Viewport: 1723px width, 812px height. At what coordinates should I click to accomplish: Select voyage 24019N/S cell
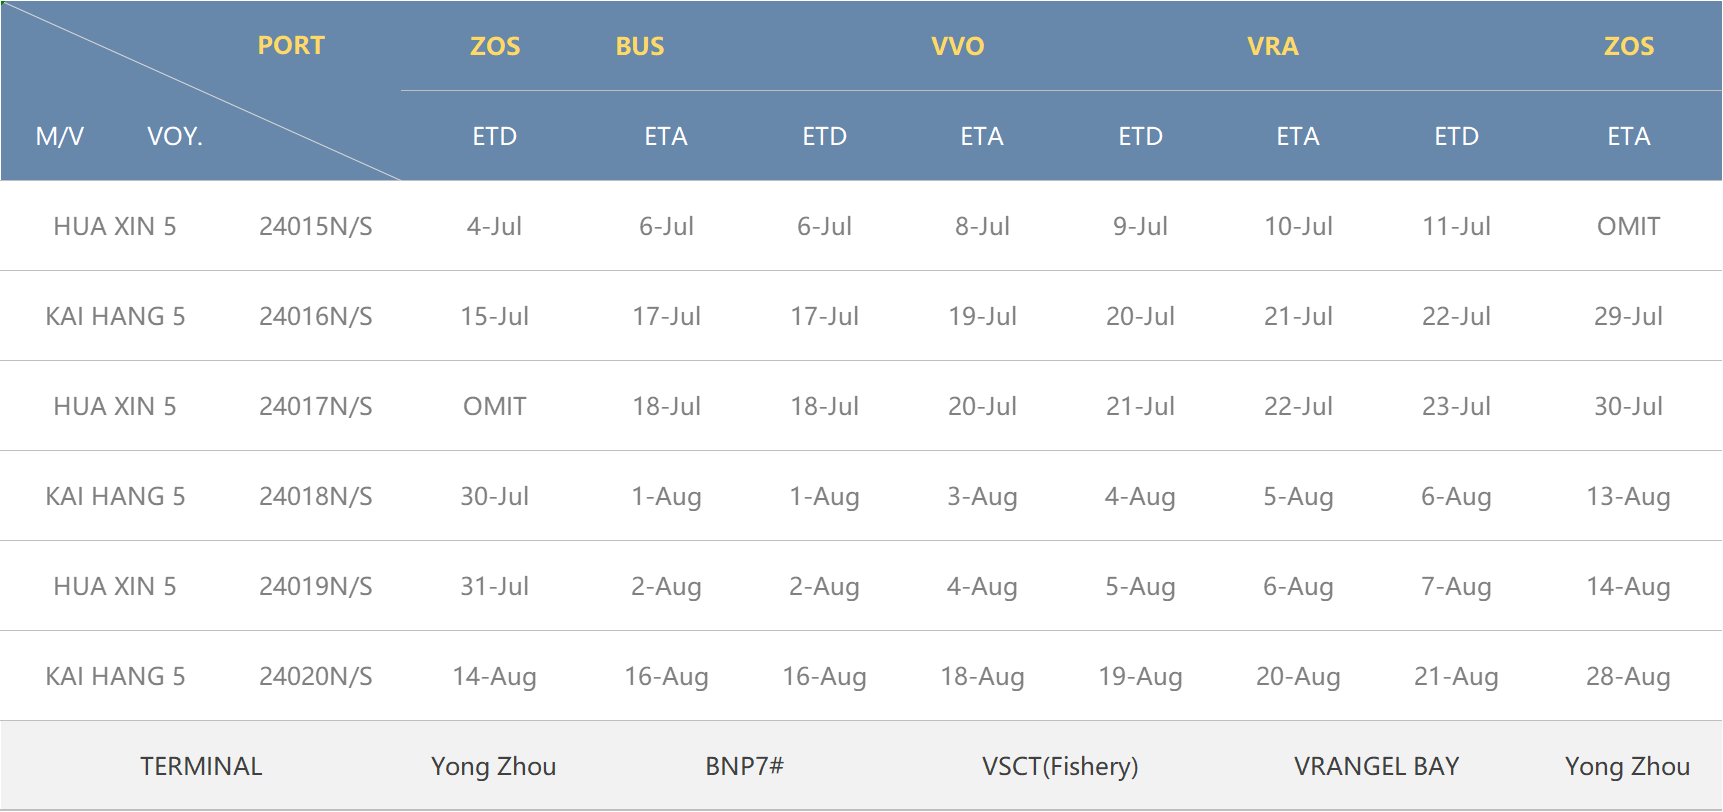pyautogui.click(x=316, y=586)
